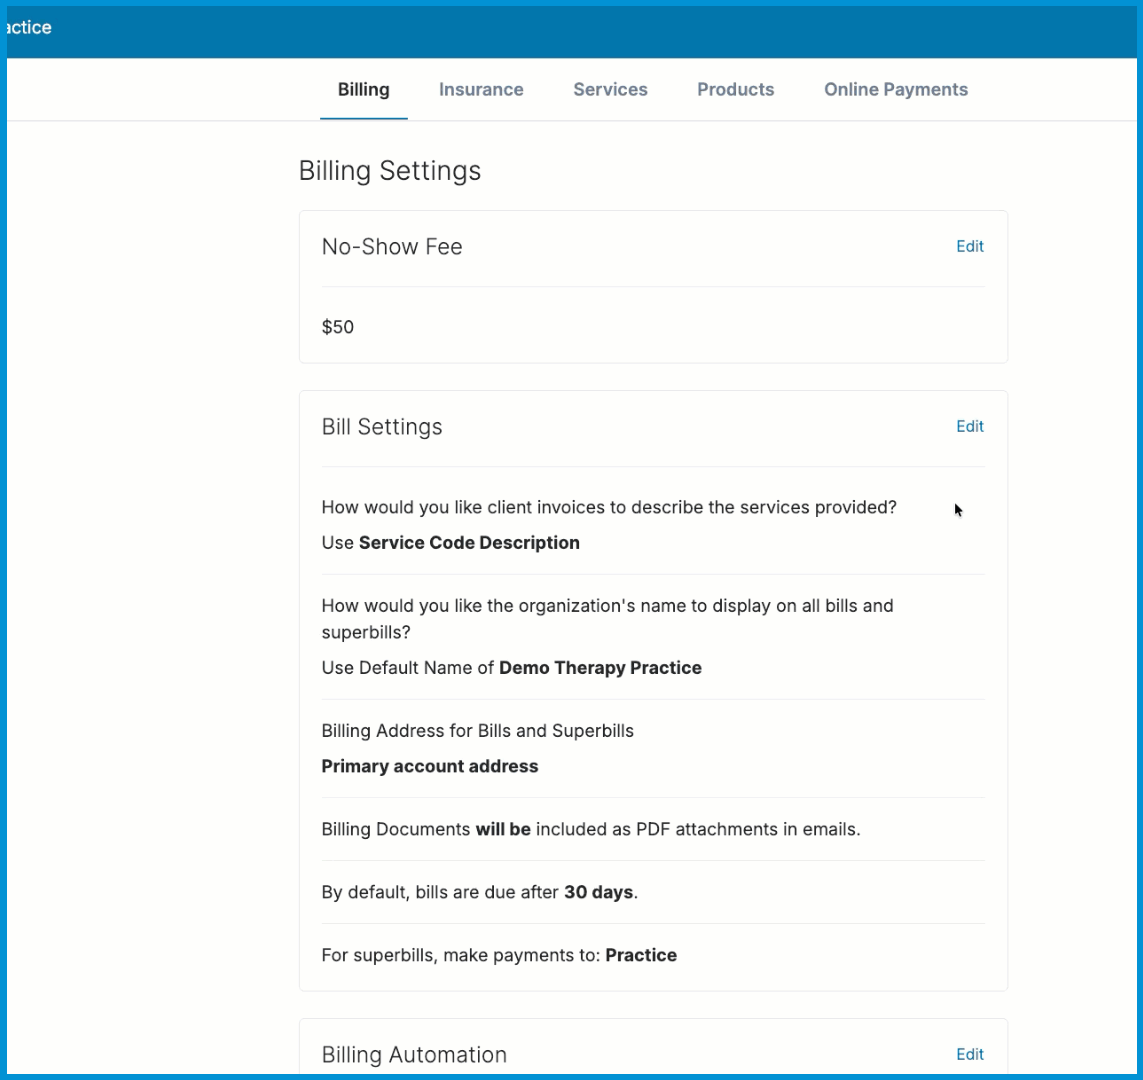Viewport: 1143px width, 1080px height.
Task: Switch to the Billing tab
Action: click(363, 90)
